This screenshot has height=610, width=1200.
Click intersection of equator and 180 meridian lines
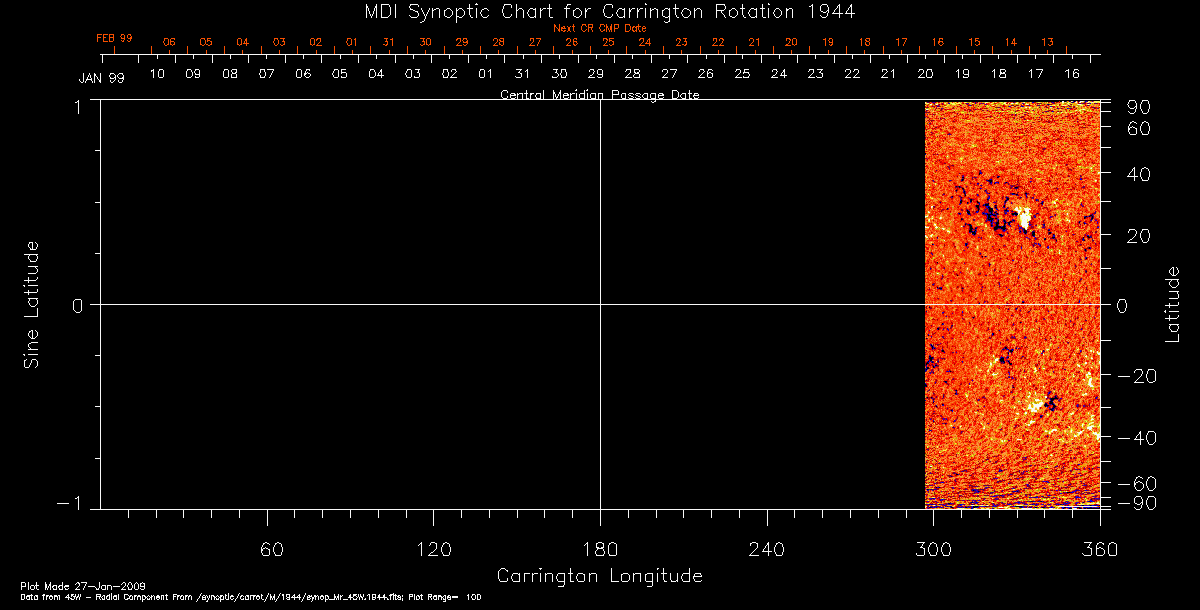(600, 304)
